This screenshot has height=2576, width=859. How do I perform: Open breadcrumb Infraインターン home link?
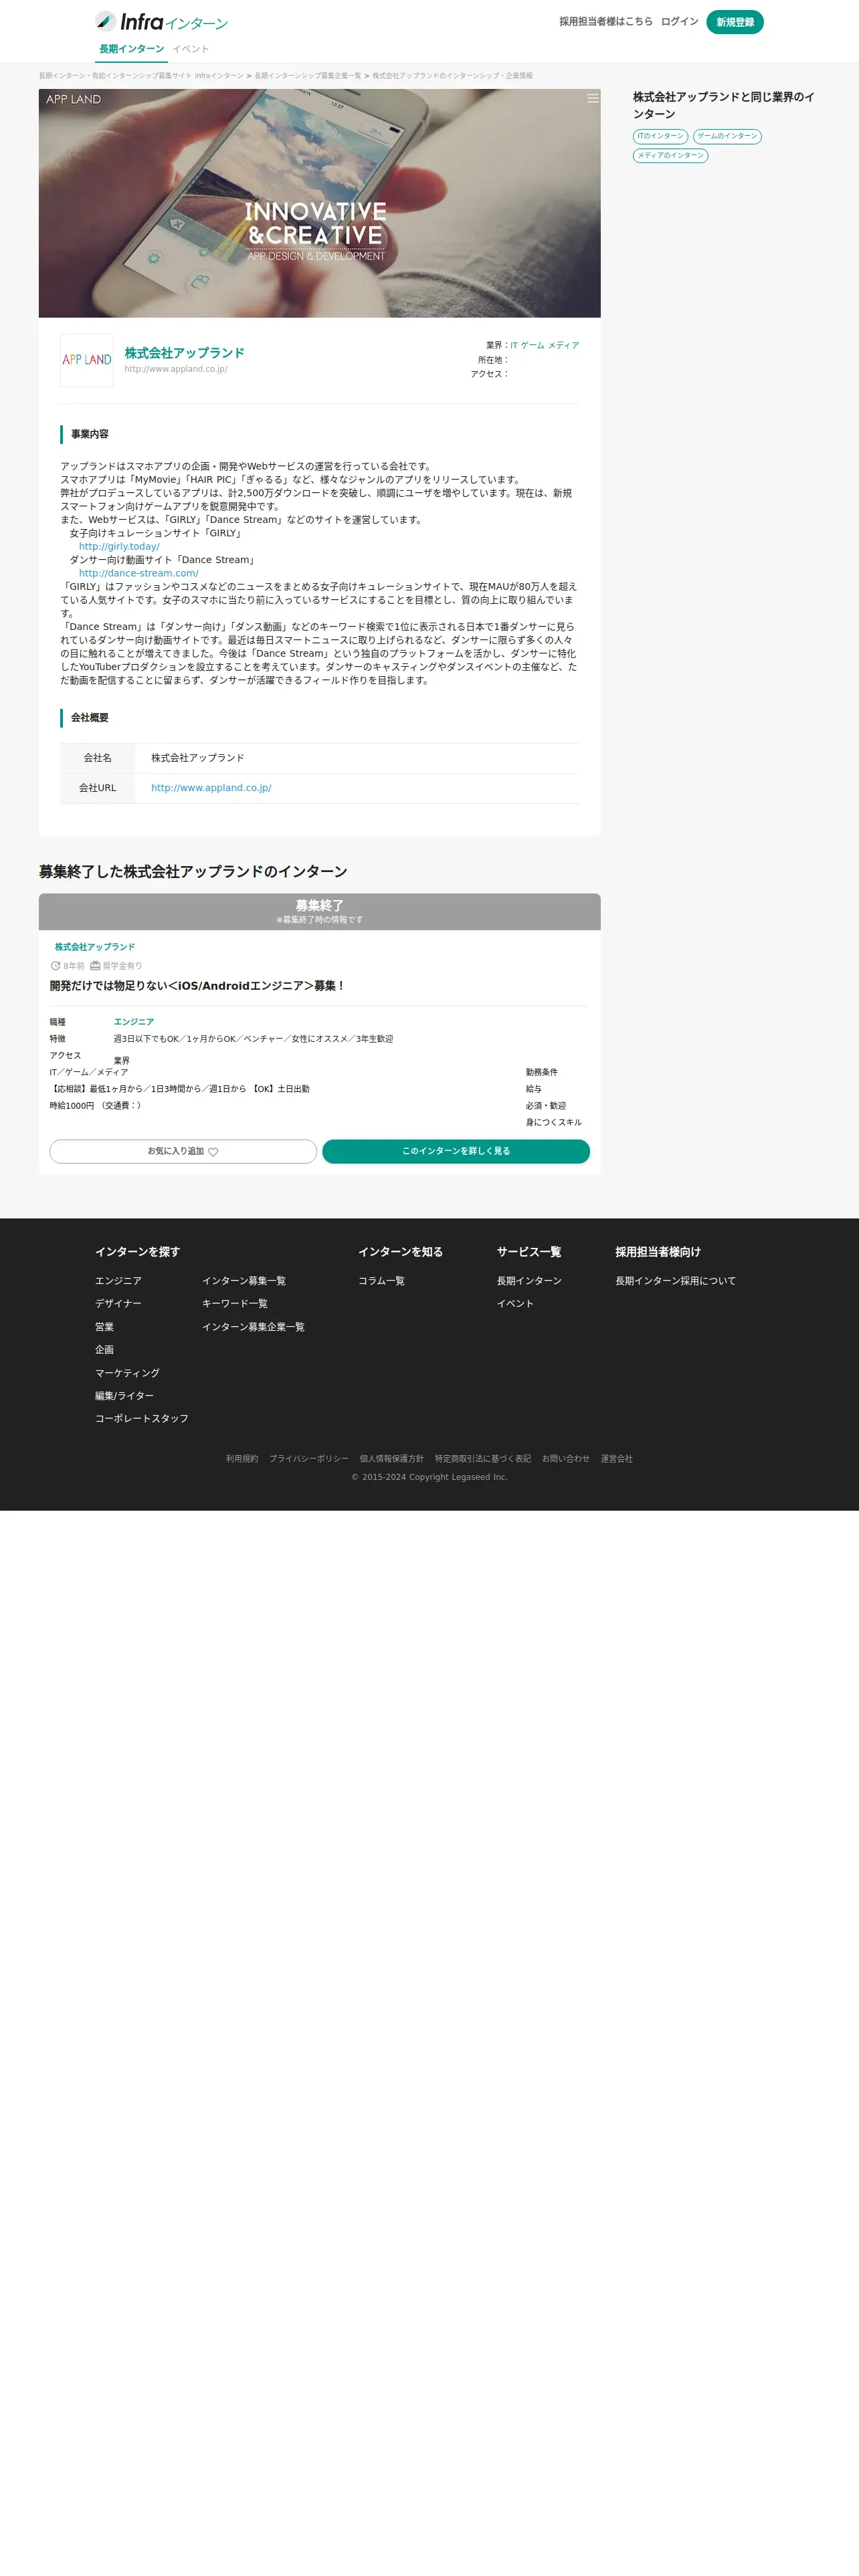tap(141, 76)
